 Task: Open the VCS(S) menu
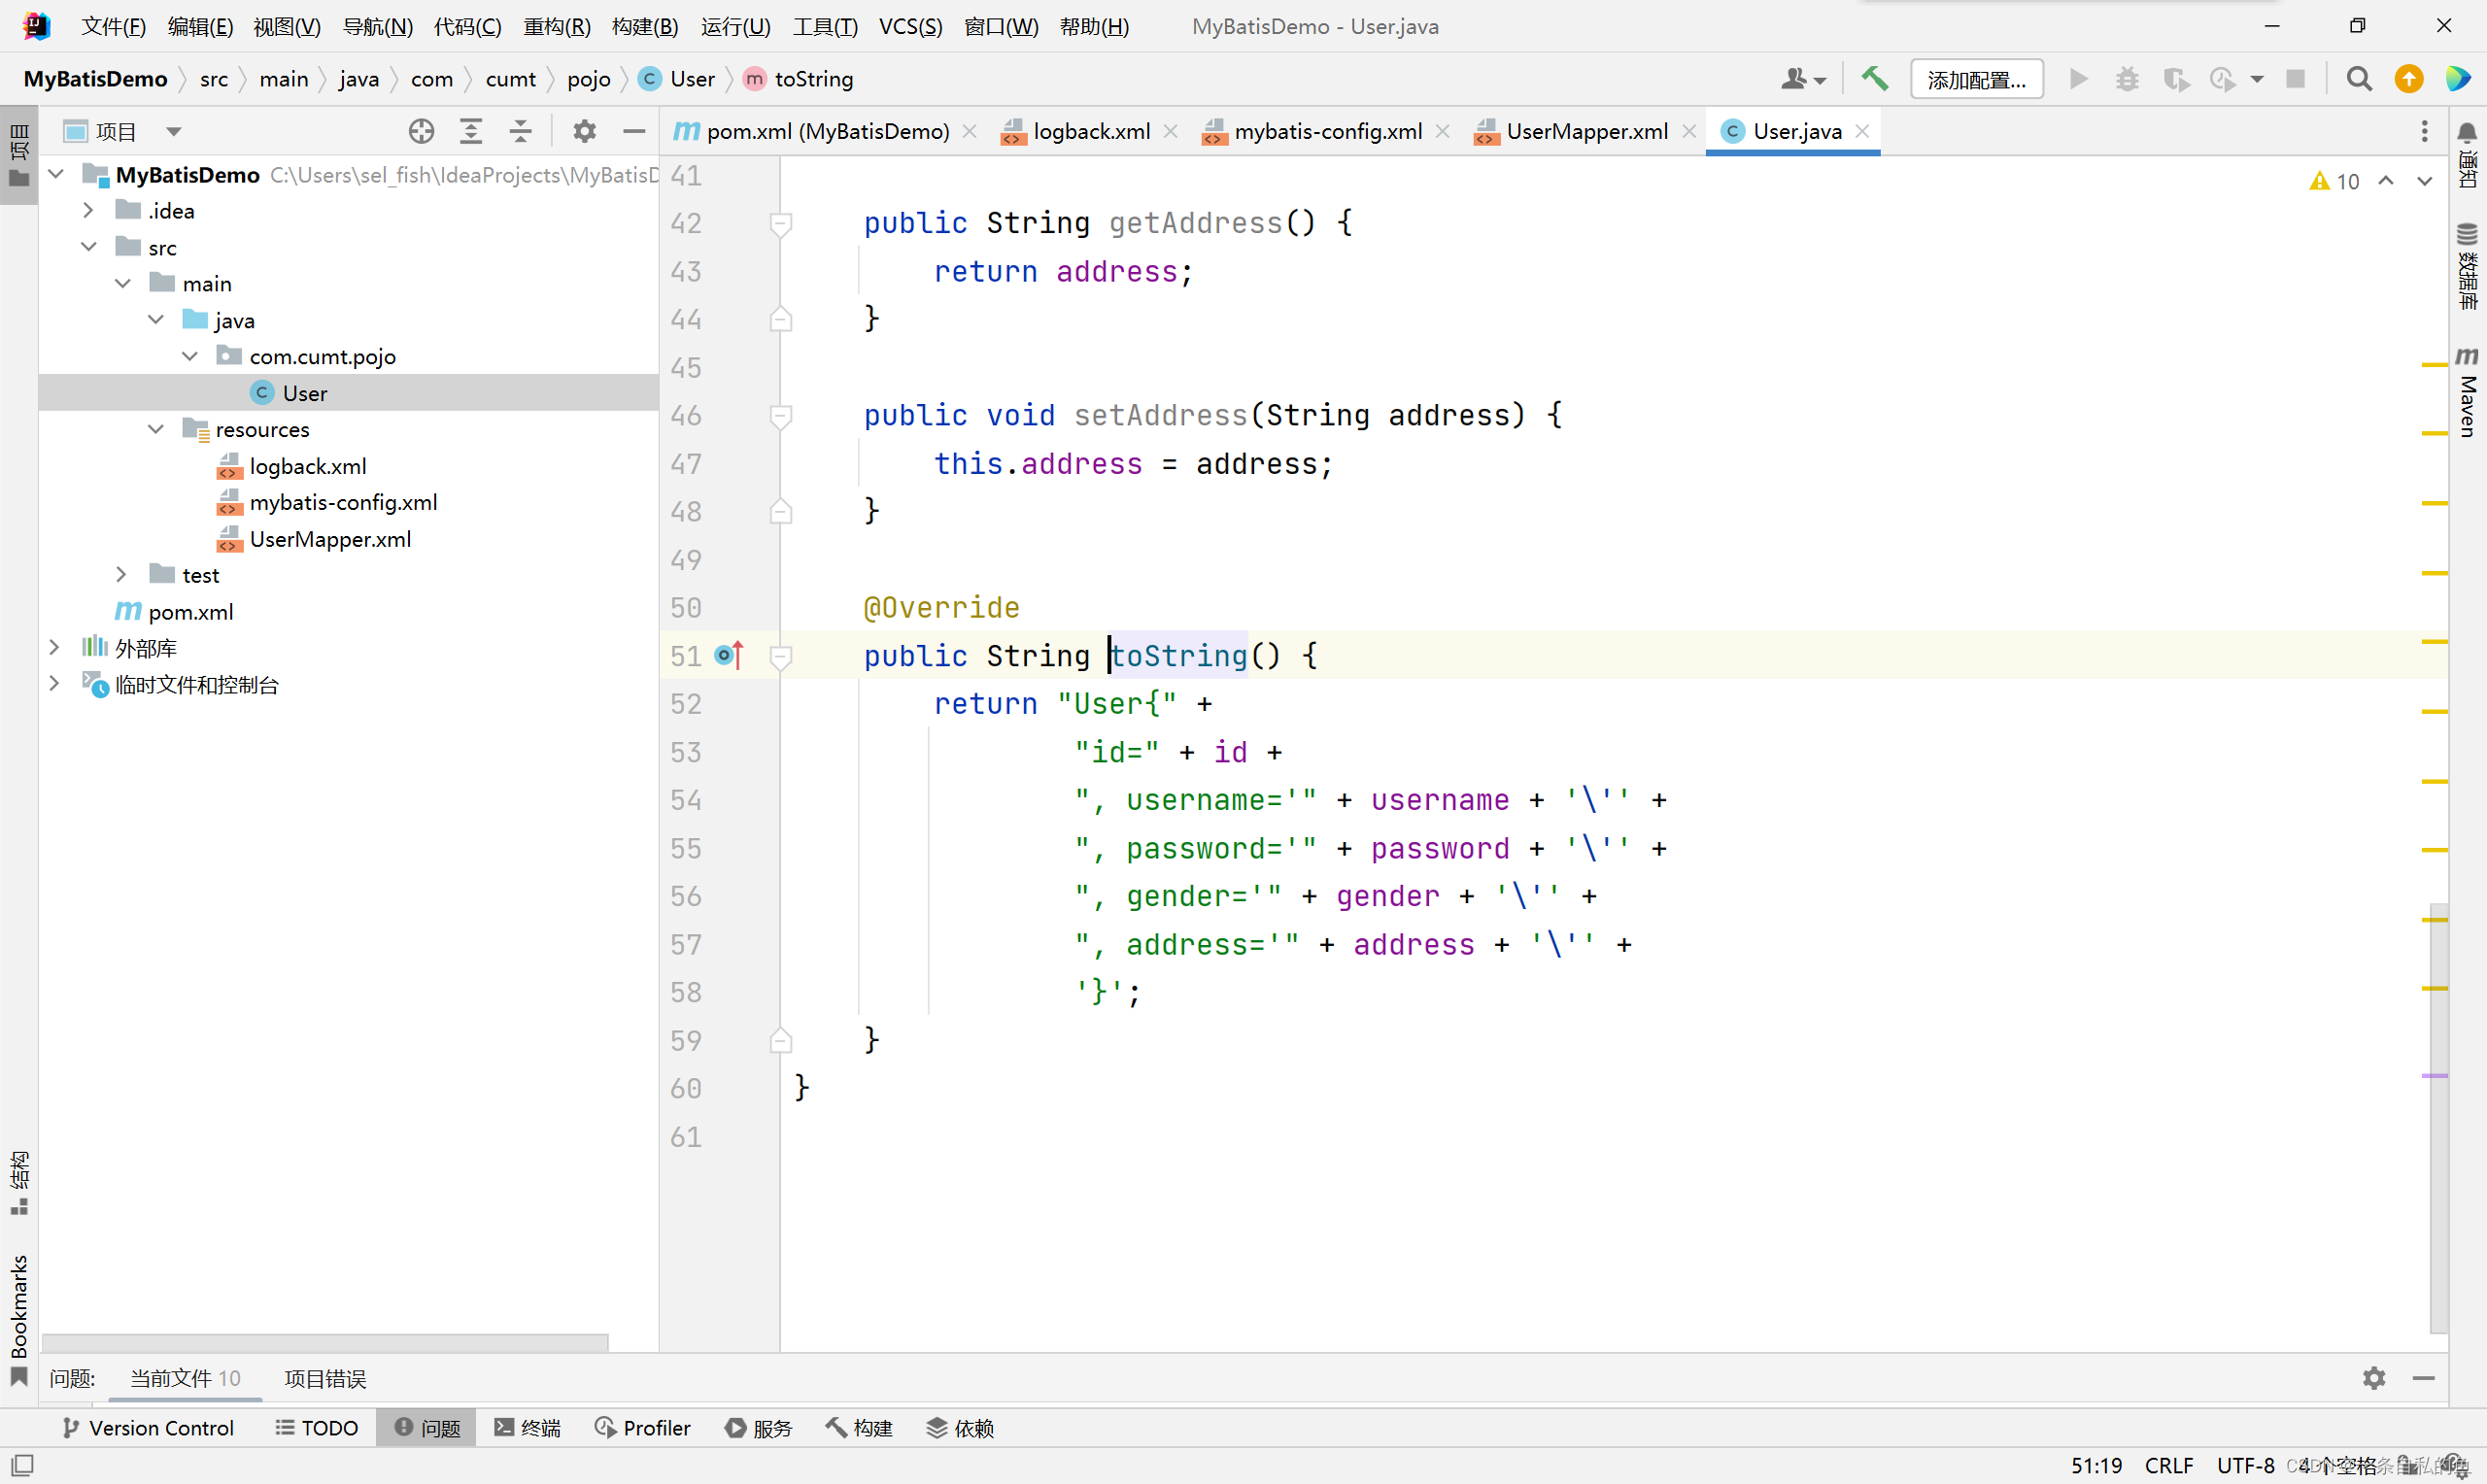(910, 27)
